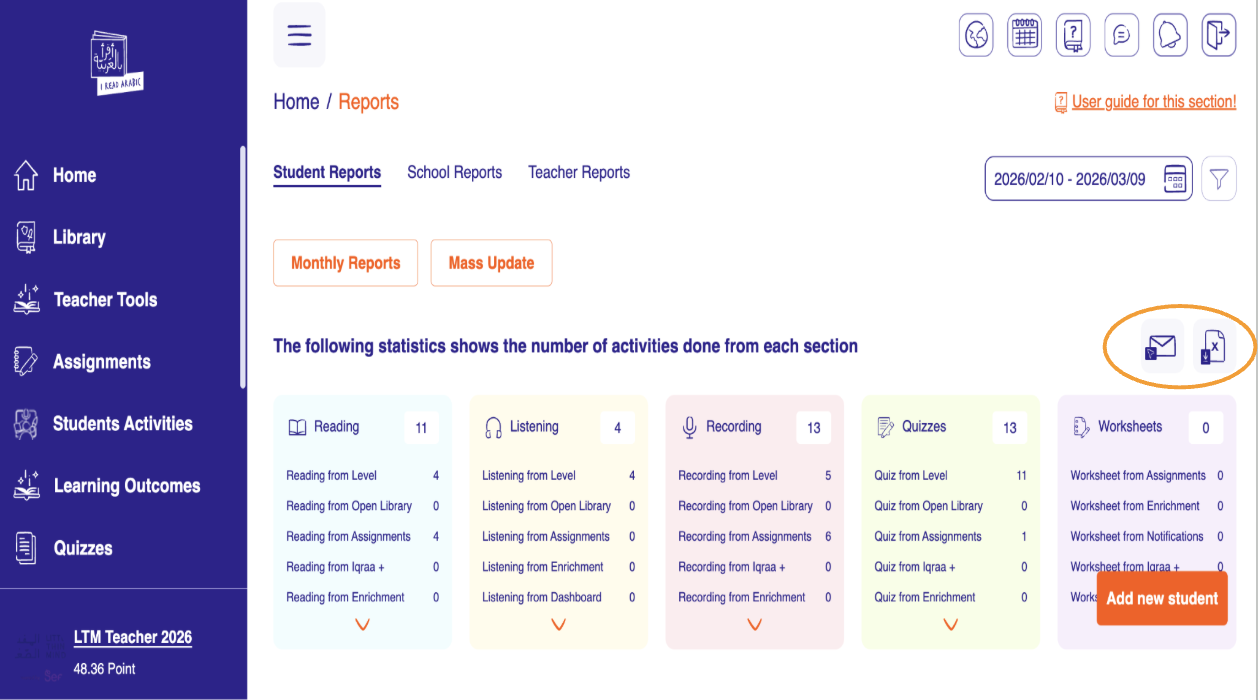1258x700 pixels.
Task: Check the notifications bell icon
Action: point(1169,35)
